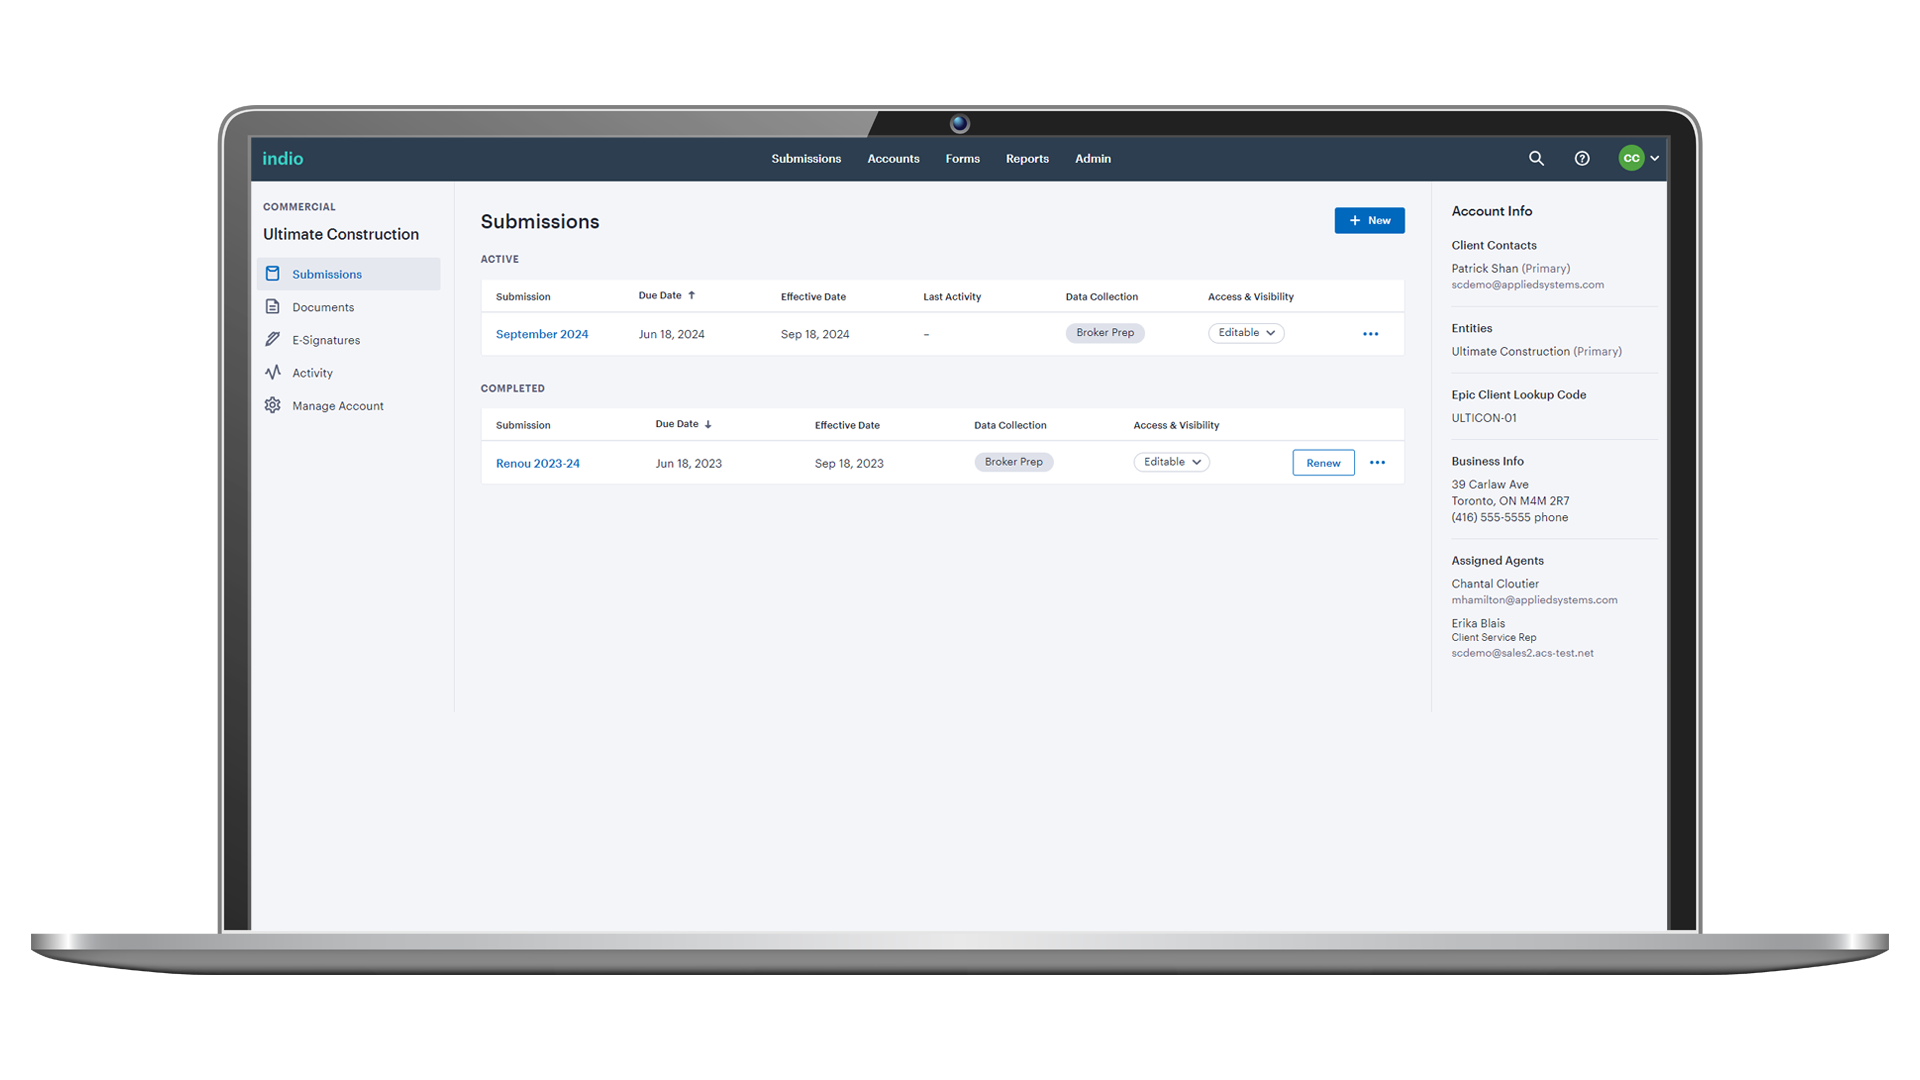Click the New submission button
The width and height of the screenshot is (1920, 1080).
click(1369, 220)
